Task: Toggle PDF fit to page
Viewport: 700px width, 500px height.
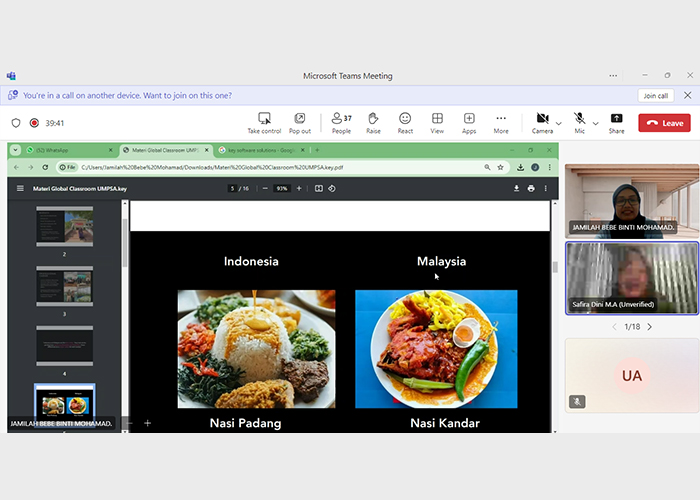Action: point(318,188)
